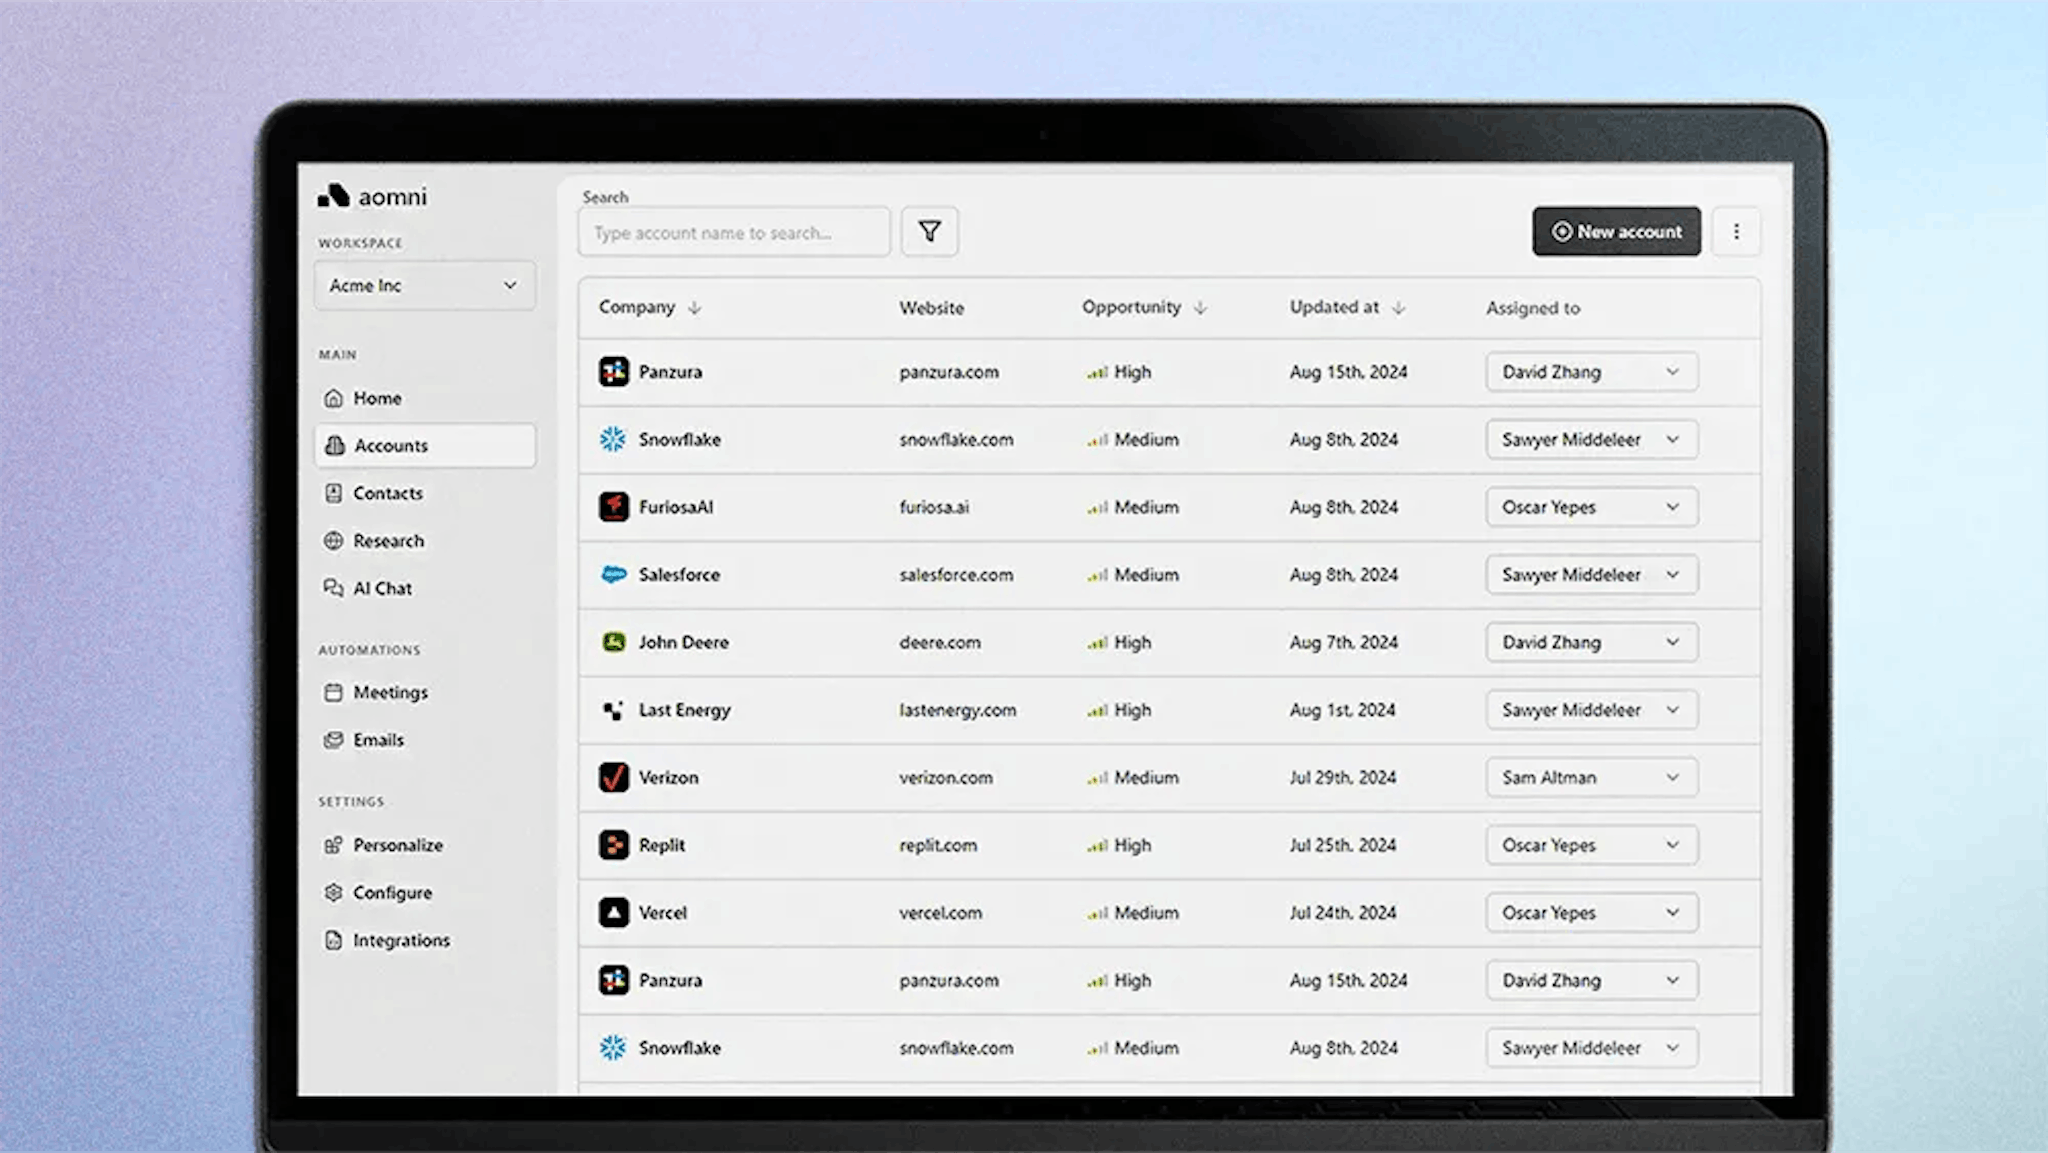Open deere.com website link
Image resolution: width=2048 pixels, height=1153 pixels.
(939, 642)
